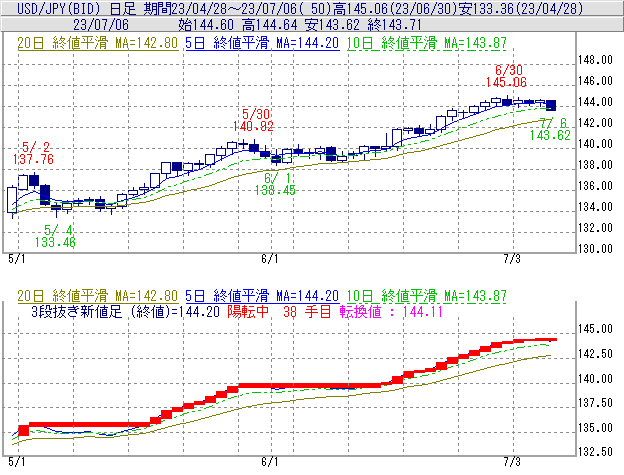Click the date 23/07/06 in second header row
The height and width of the screenshot is (475, 624).
tap(101, 25)
